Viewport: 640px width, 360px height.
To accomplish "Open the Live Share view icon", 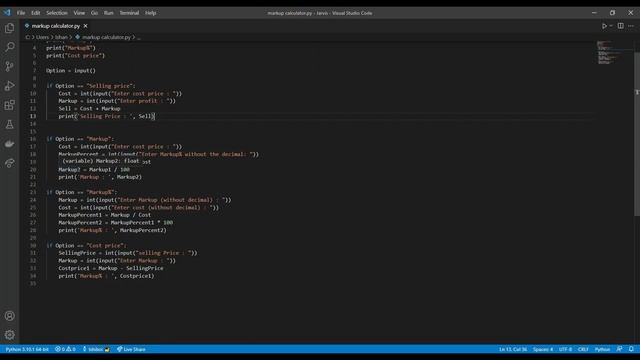I will 9,163.
